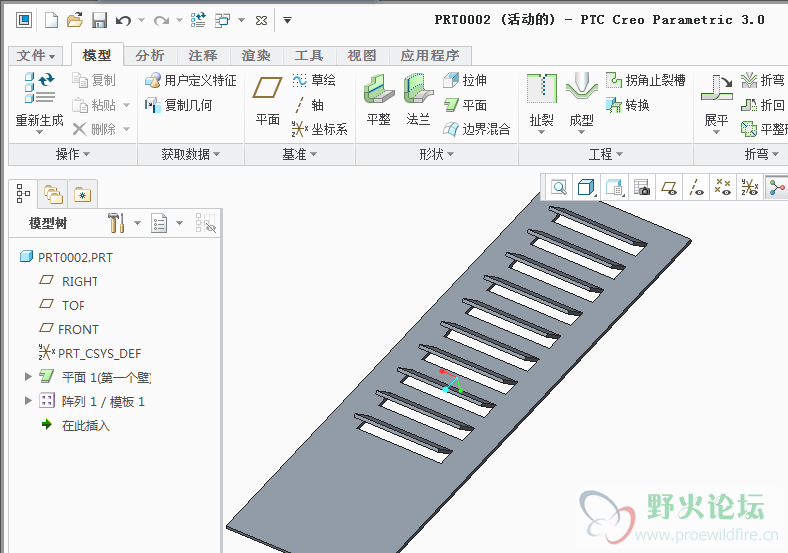Select the 展平 unbend tool

(x=717, y=103)
